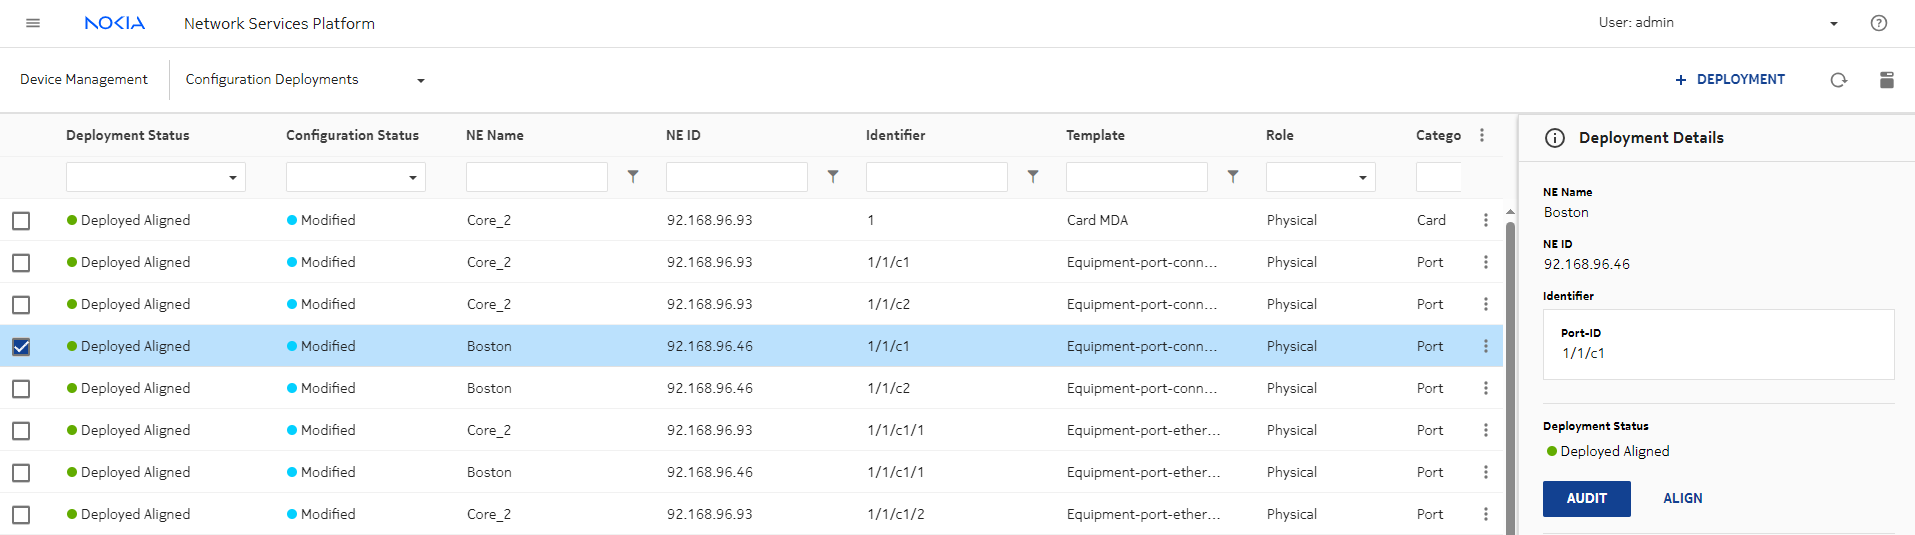Refresh the deployments list

click(1838, 80)
